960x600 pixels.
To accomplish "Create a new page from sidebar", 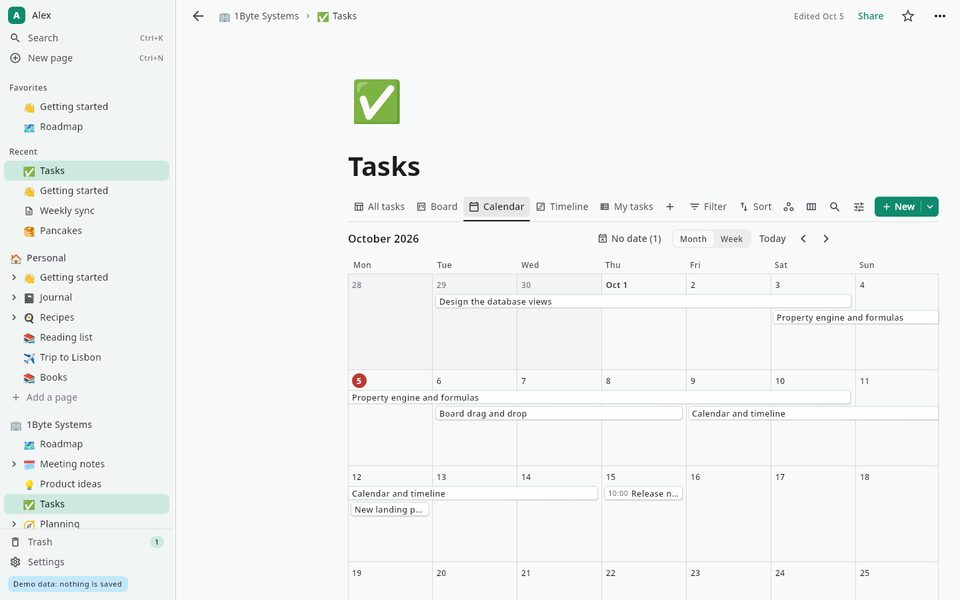I will [x=86, y=58].
